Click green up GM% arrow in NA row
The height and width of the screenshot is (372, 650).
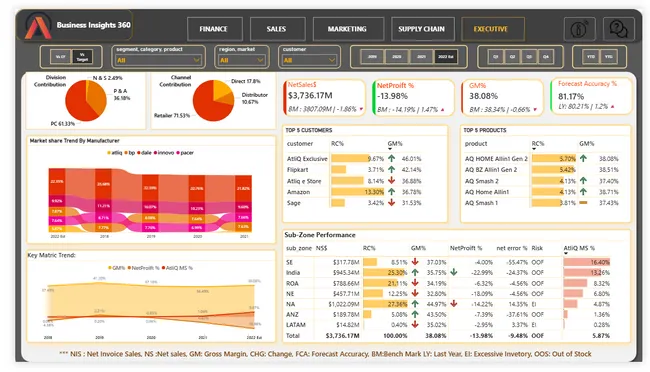click(415, 304)
